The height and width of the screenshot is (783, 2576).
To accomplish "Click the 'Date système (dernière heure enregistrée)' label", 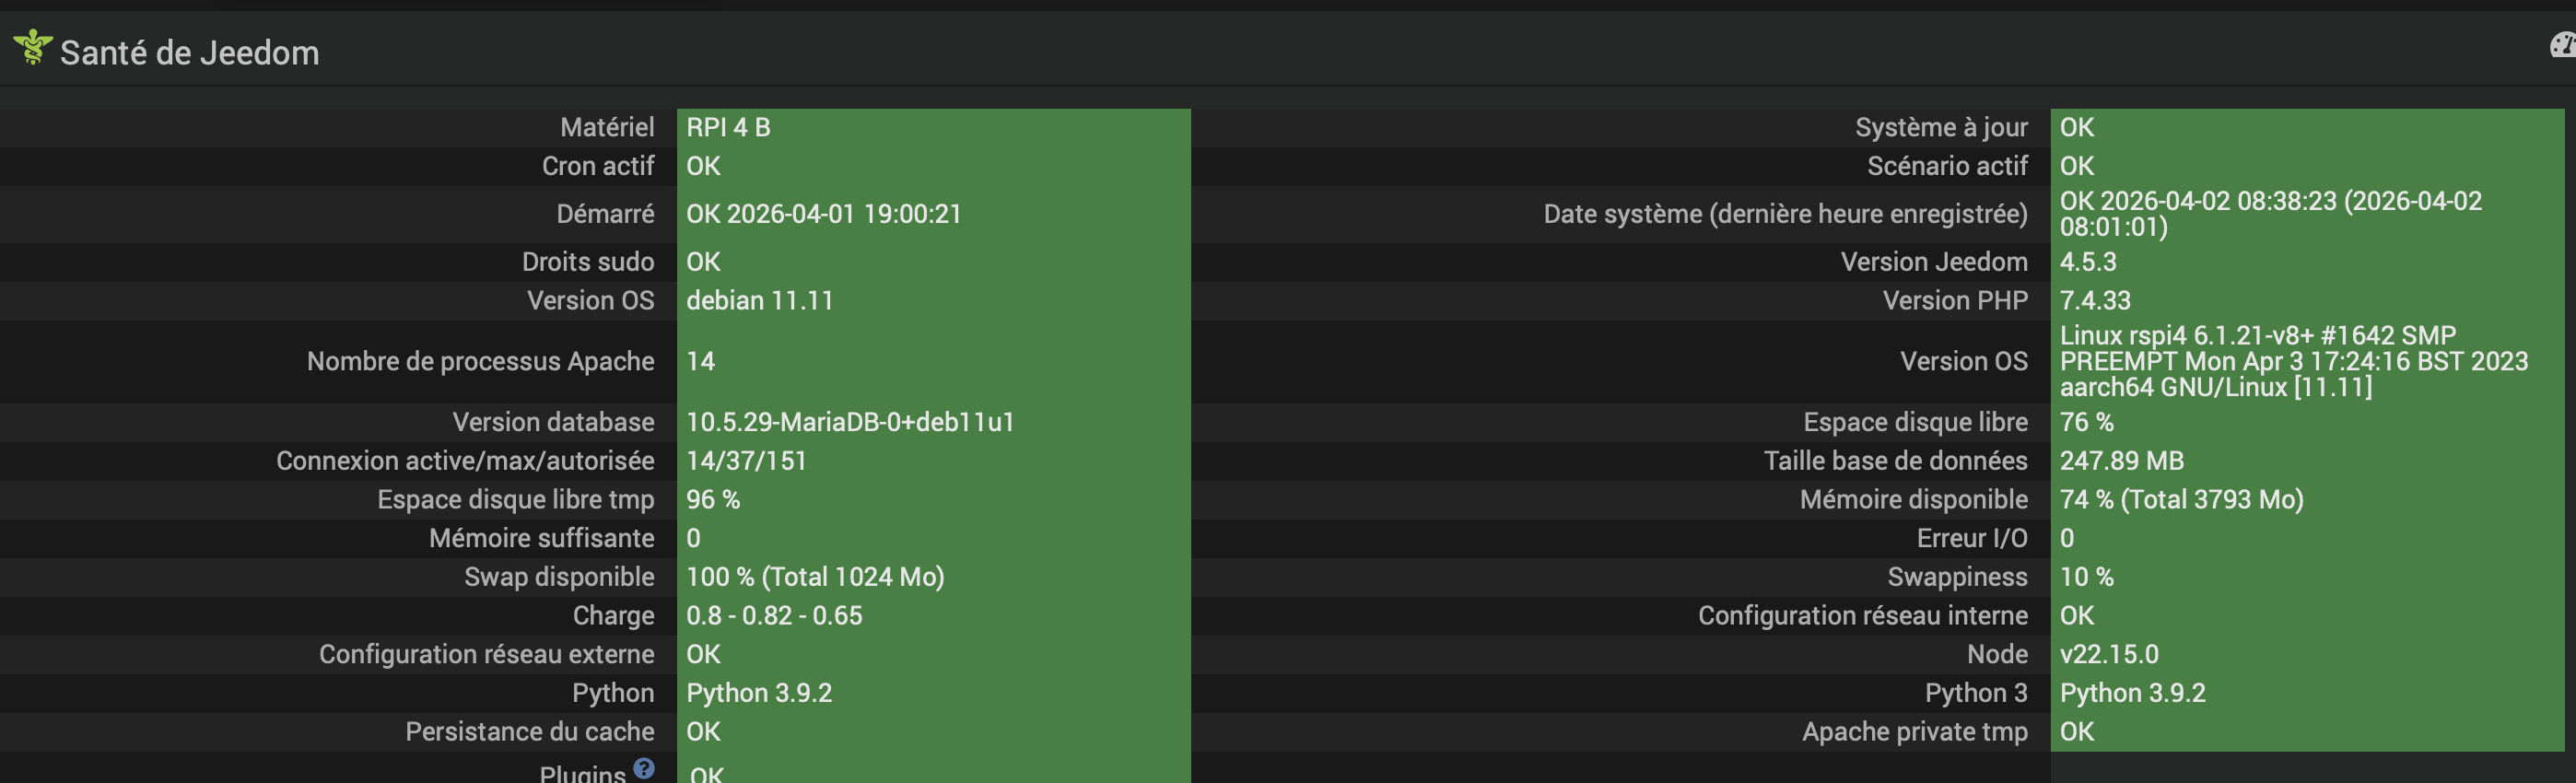I will coord(1785,214).
